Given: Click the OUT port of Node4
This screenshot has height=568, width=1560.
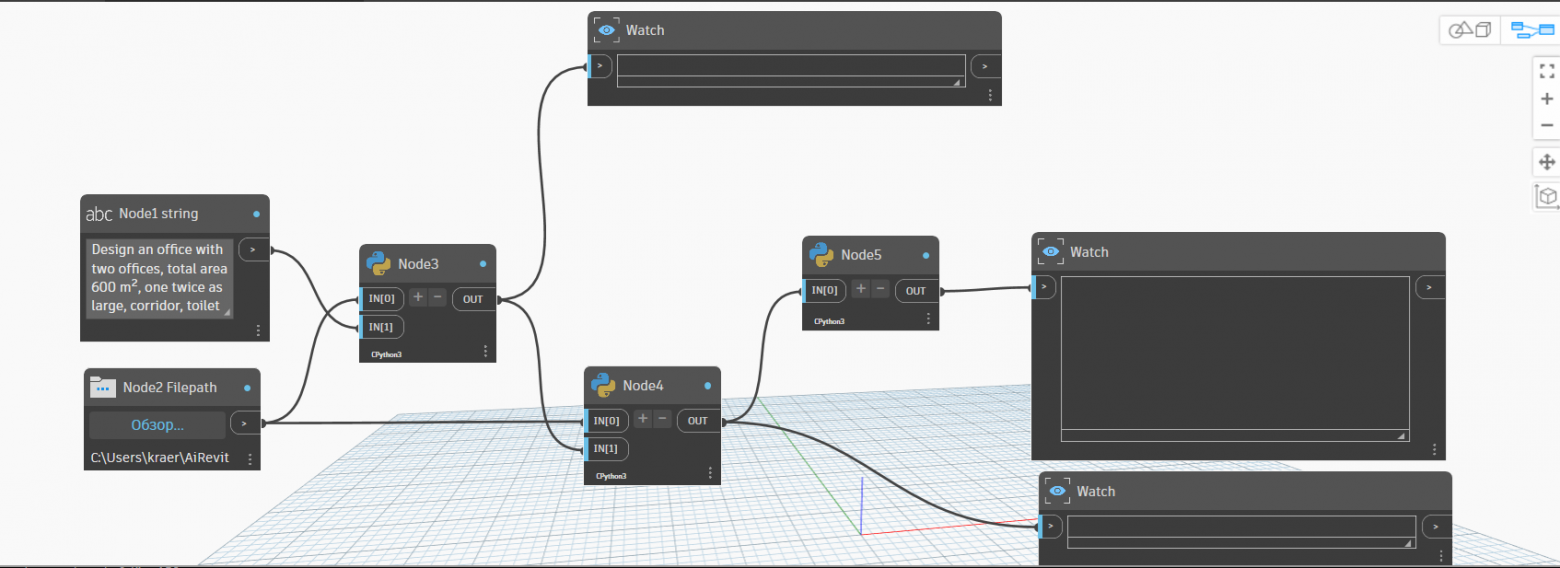Looking at the screenshot, I should pos(698,421).
